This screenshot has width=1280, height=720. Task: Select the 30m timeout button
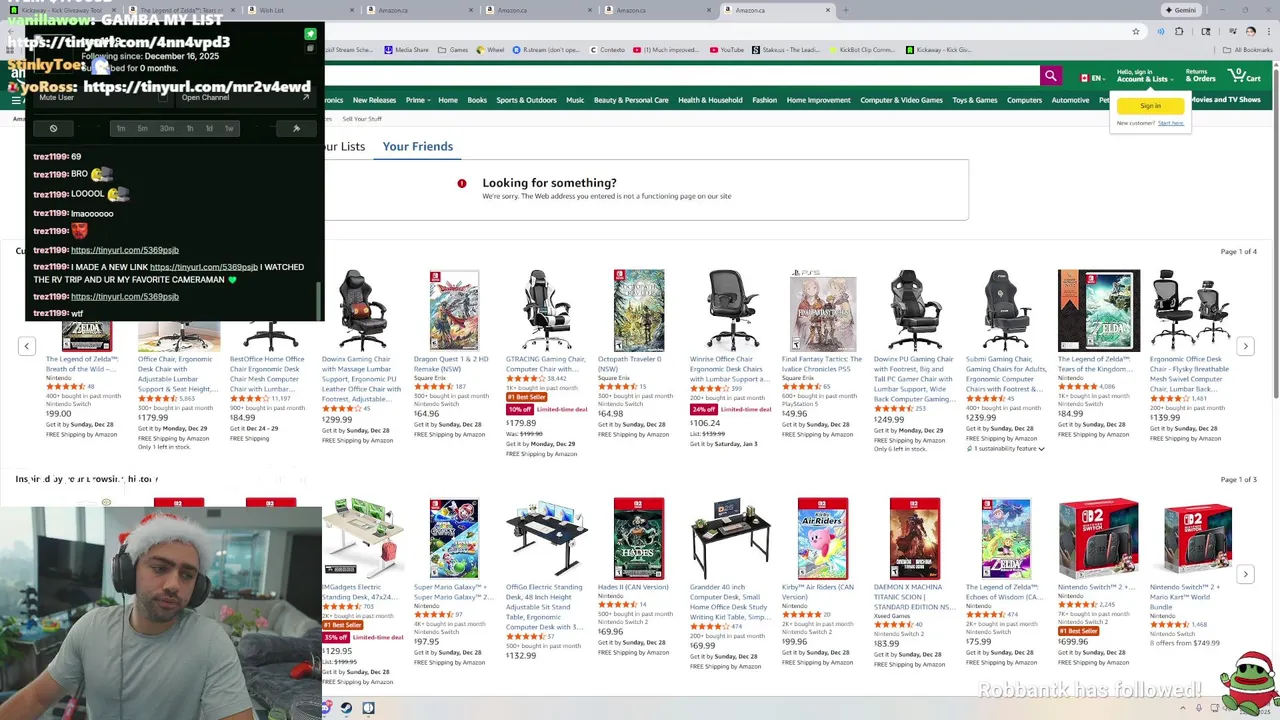pos(166,128)
